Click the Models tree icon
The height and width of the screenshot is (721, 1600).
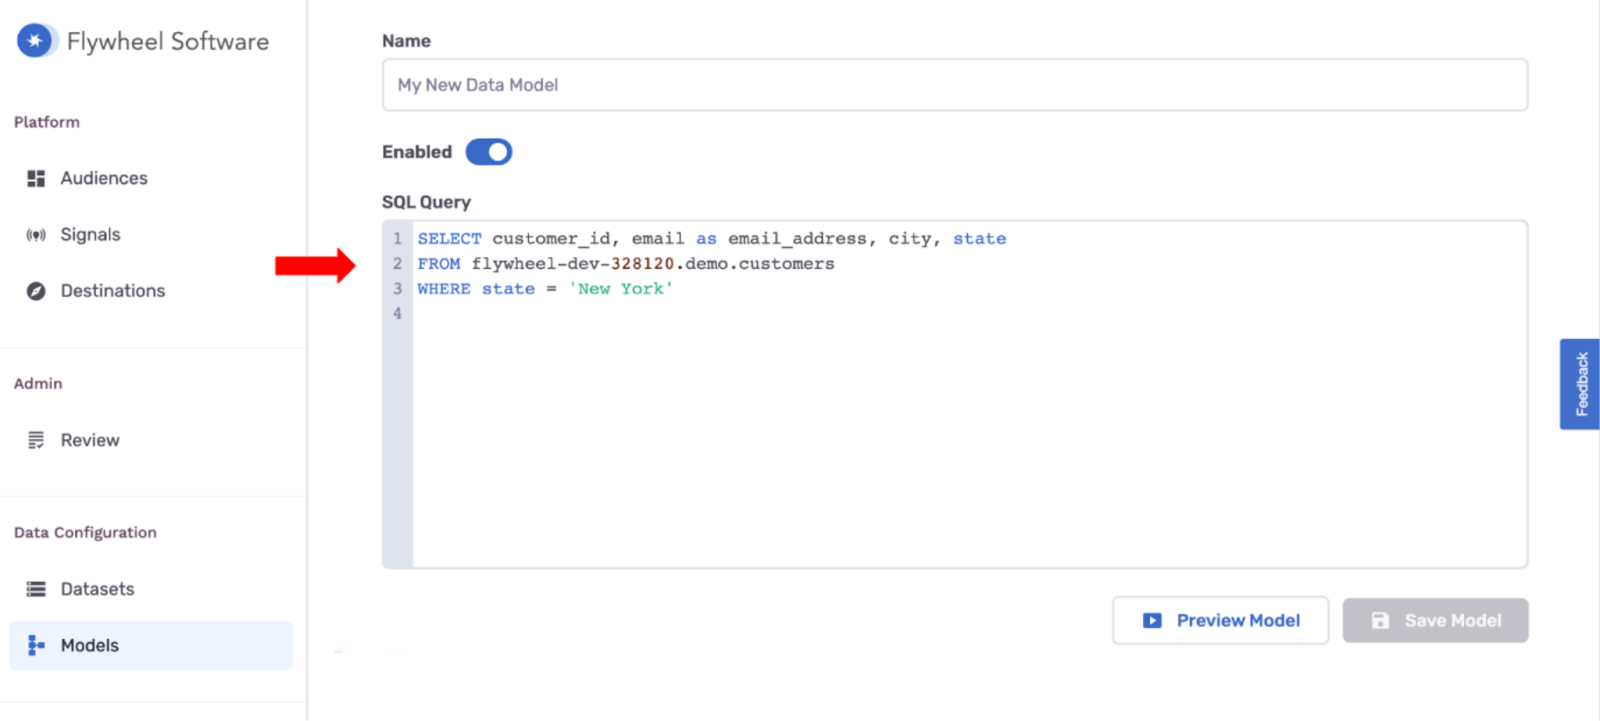click(36, 646)
